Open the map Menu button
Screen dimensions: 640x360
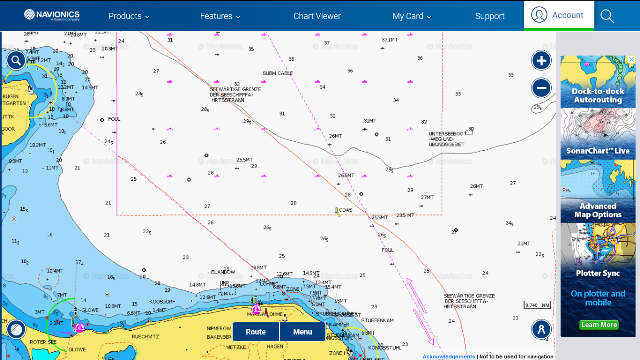click(x=302, y=331)
